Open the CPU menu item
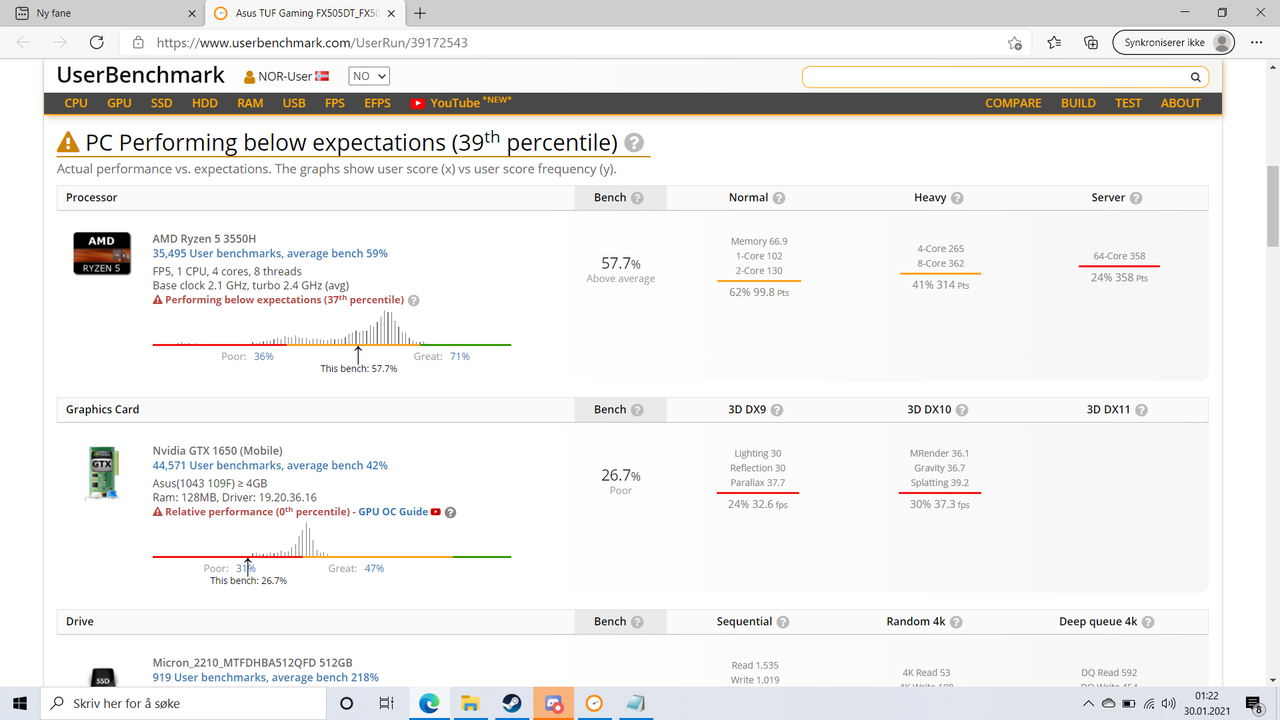 [x=76, y=103]
